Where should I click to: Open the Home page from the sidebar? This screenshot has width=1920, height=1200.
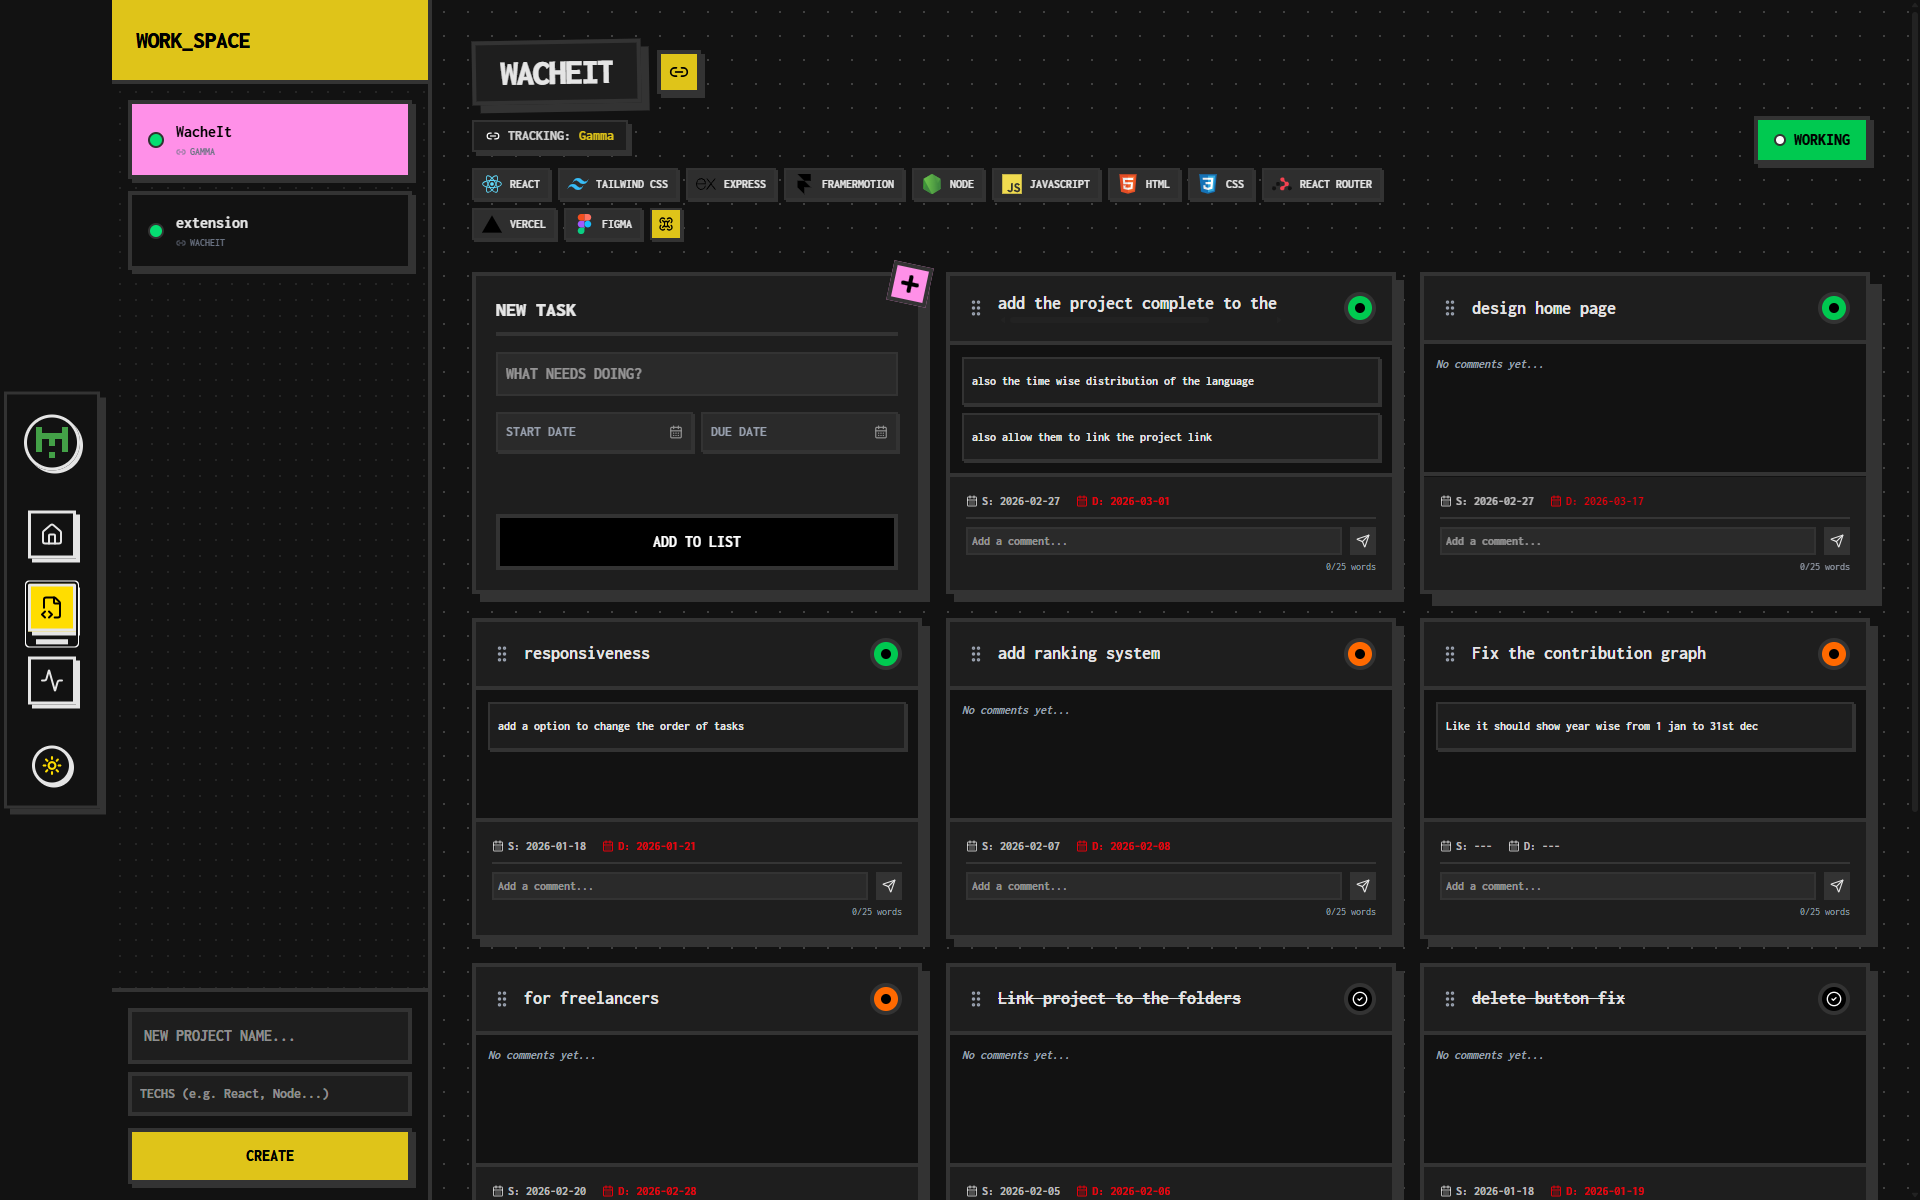pyautogui.click(x=52, y=535)
